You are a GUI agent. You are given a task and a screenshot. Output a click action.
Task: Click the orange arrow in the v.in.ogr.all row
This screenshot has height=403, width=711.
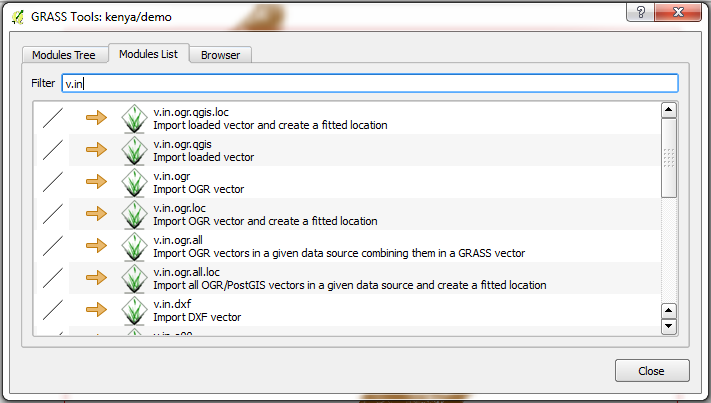click(x=96, y=246)
